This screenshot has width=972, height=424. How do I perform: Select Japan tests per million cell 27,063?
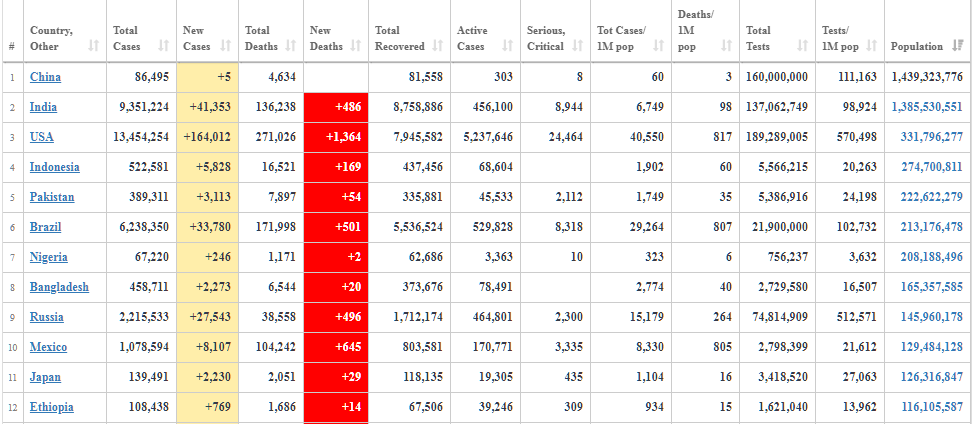[850, 377]
